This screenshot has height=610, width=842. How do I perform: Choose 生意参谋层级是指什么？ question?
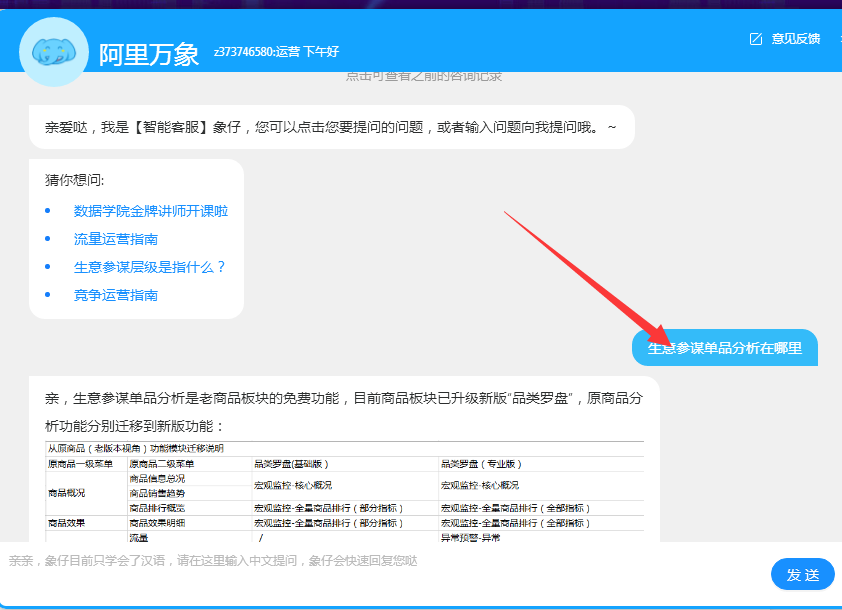(150, 267)
